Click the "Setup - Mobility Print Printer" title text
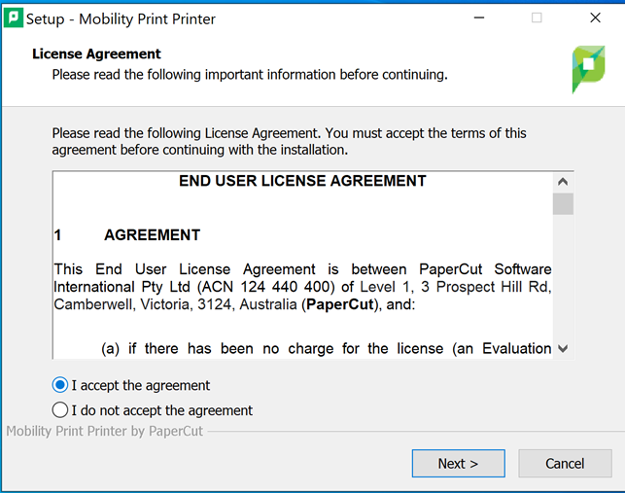 (x=120, y=18)
